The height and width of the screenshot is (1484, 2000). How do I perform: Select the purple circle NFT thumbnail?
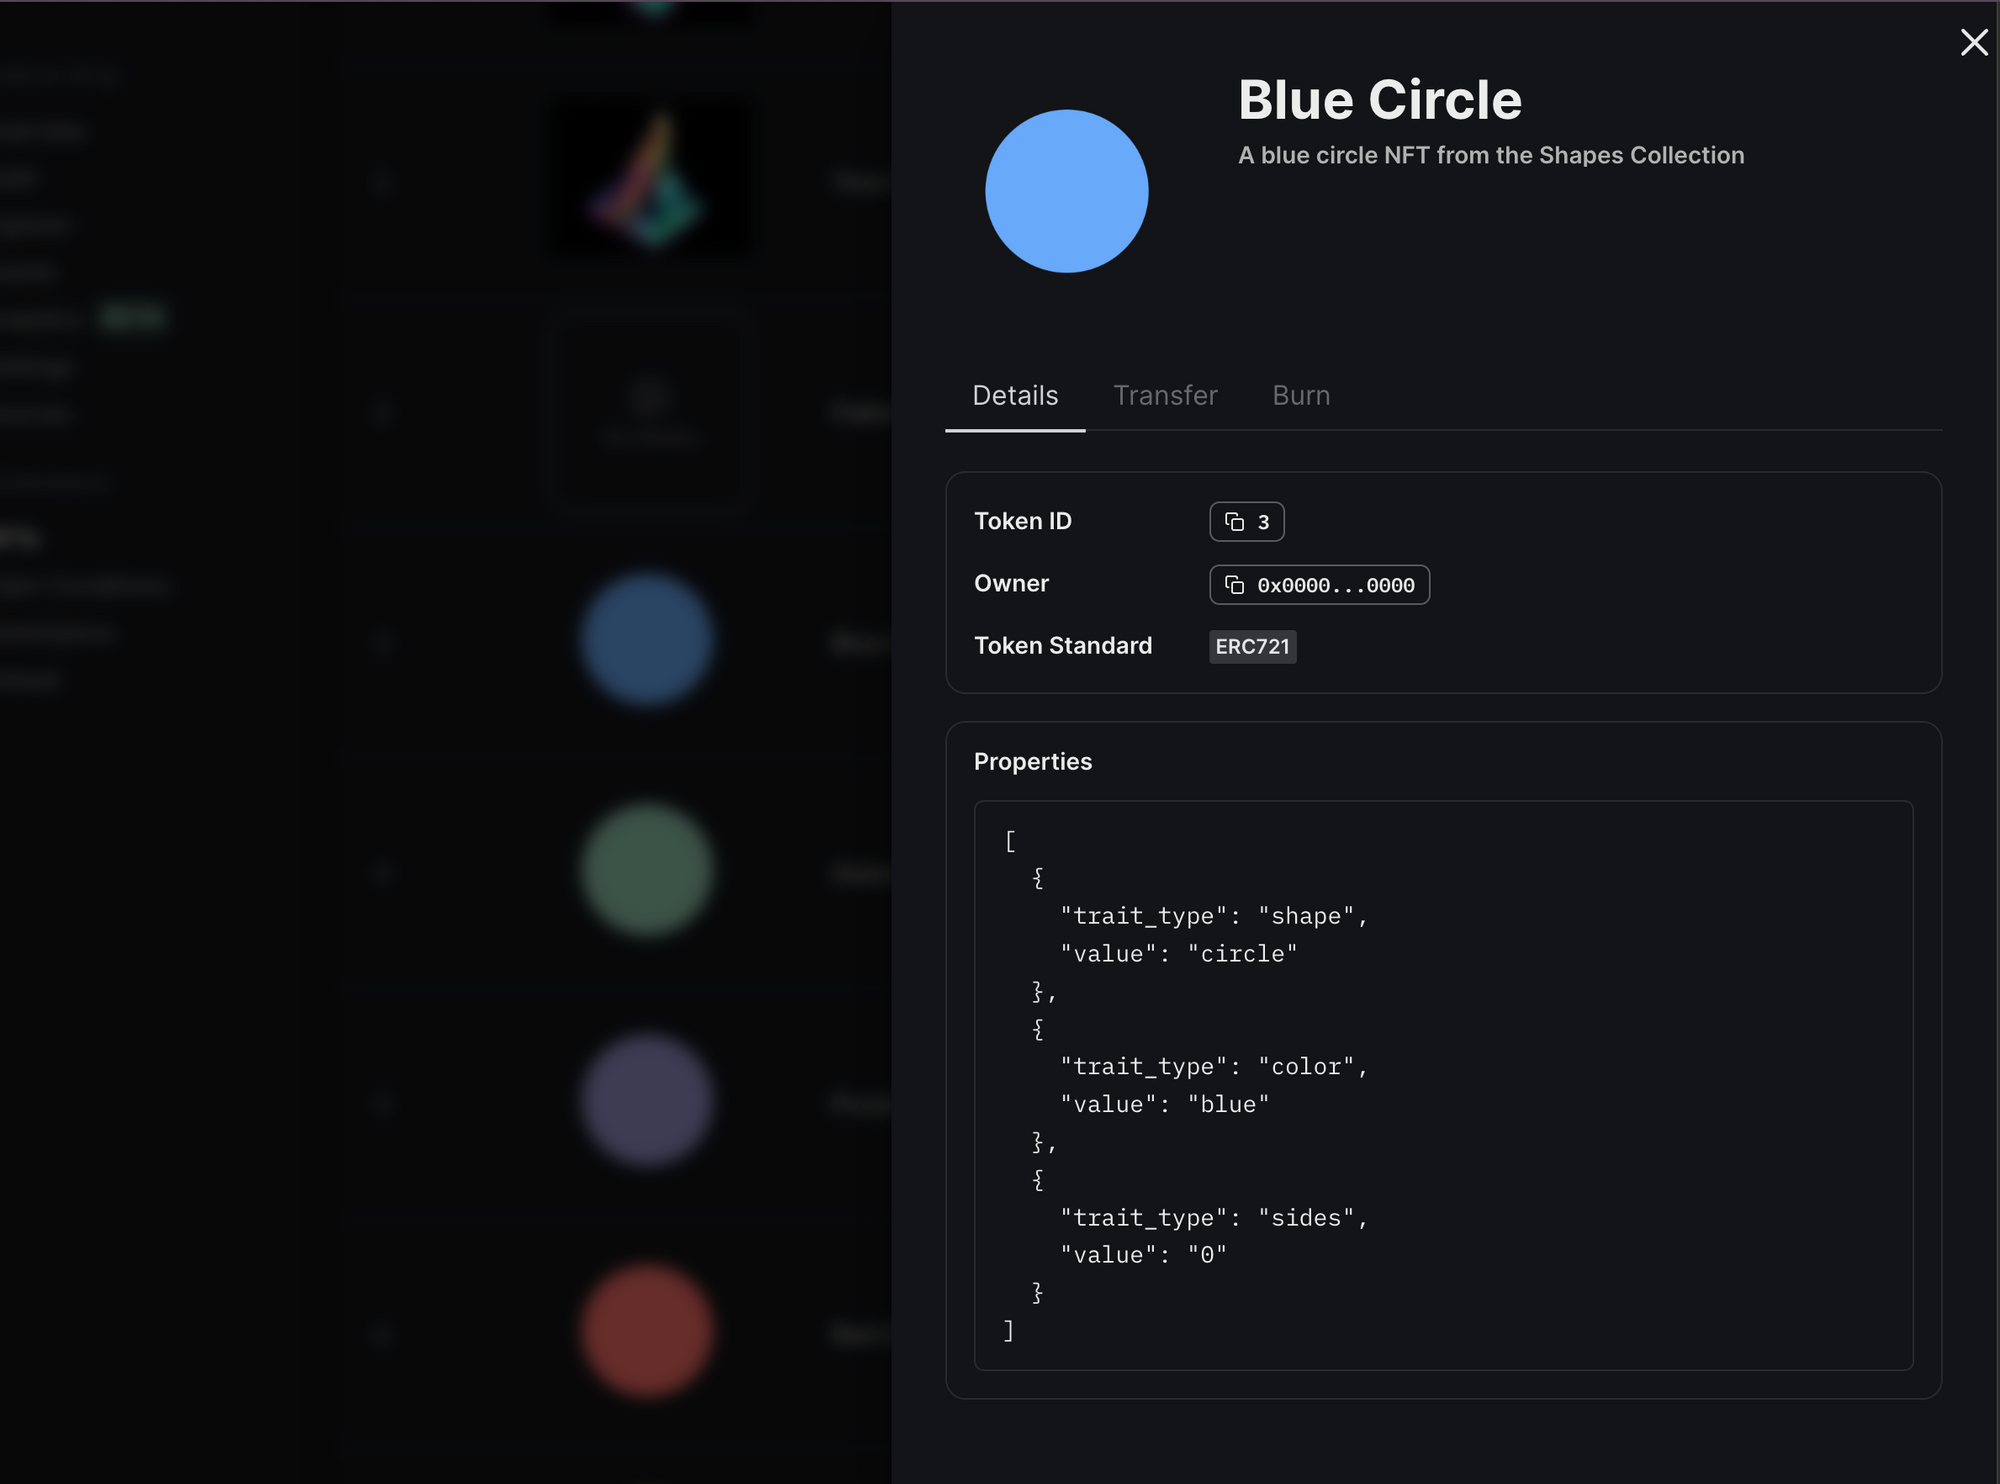pos(647,1100)
